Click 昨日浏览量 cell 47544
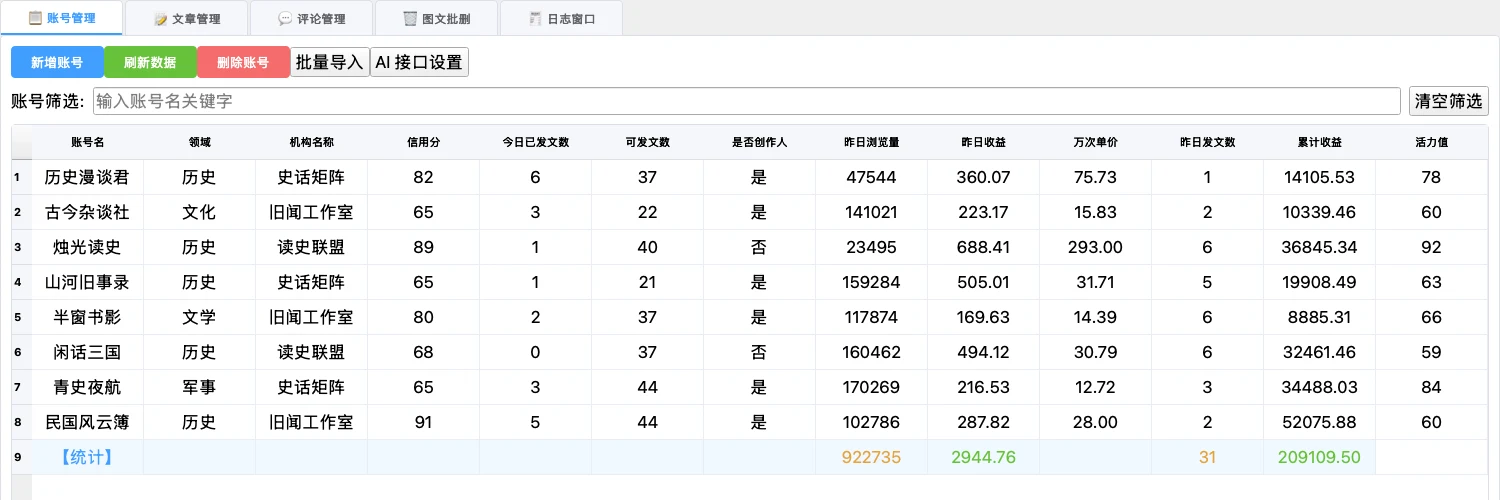 point(871,177)
